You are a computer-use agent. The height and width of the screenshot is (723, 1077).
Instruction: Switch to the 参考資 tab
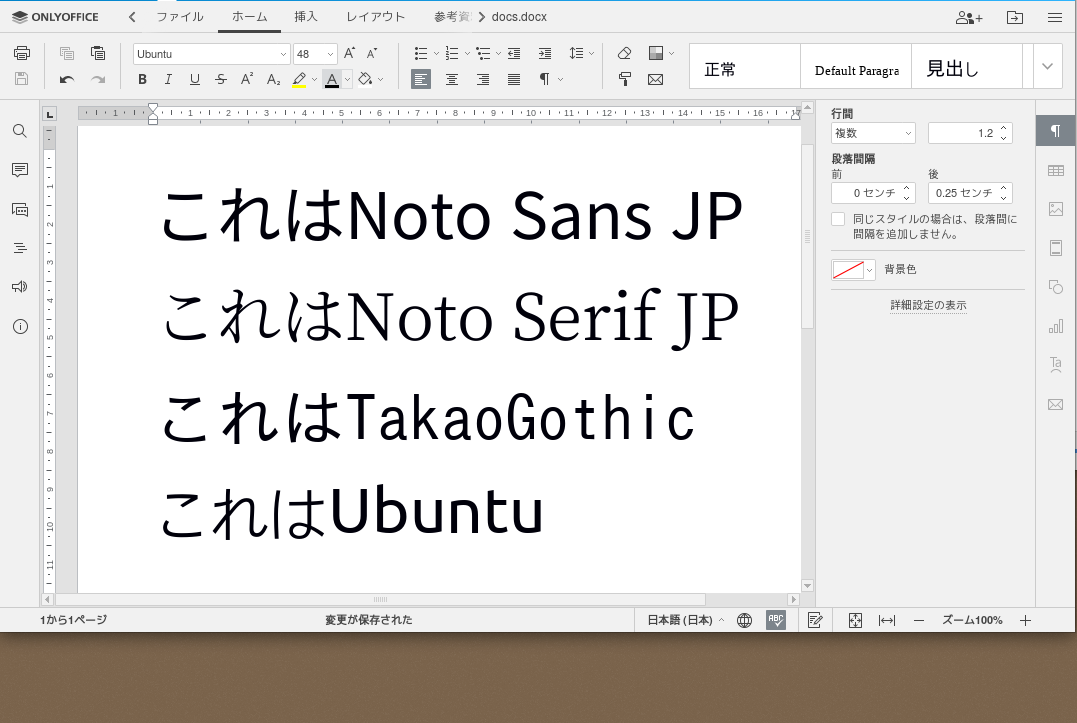[x=452, y=16]
